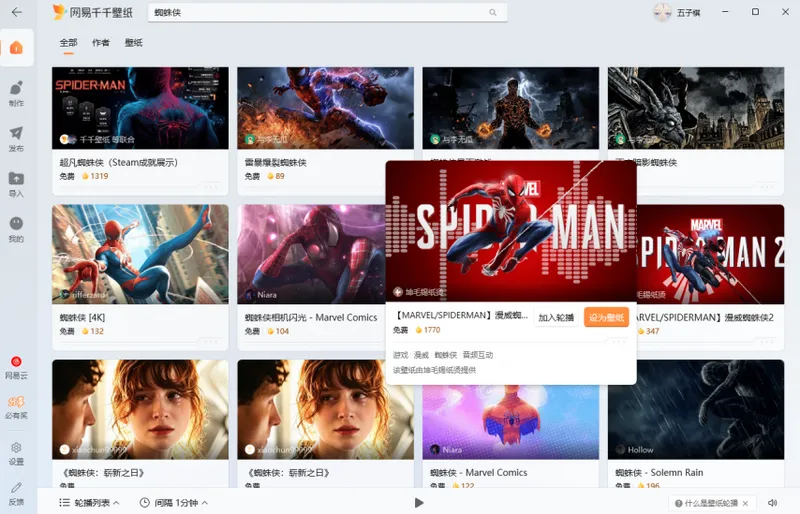Toggle the volume speaker icon
Screen dimensions: 800x514
[772, 503]
